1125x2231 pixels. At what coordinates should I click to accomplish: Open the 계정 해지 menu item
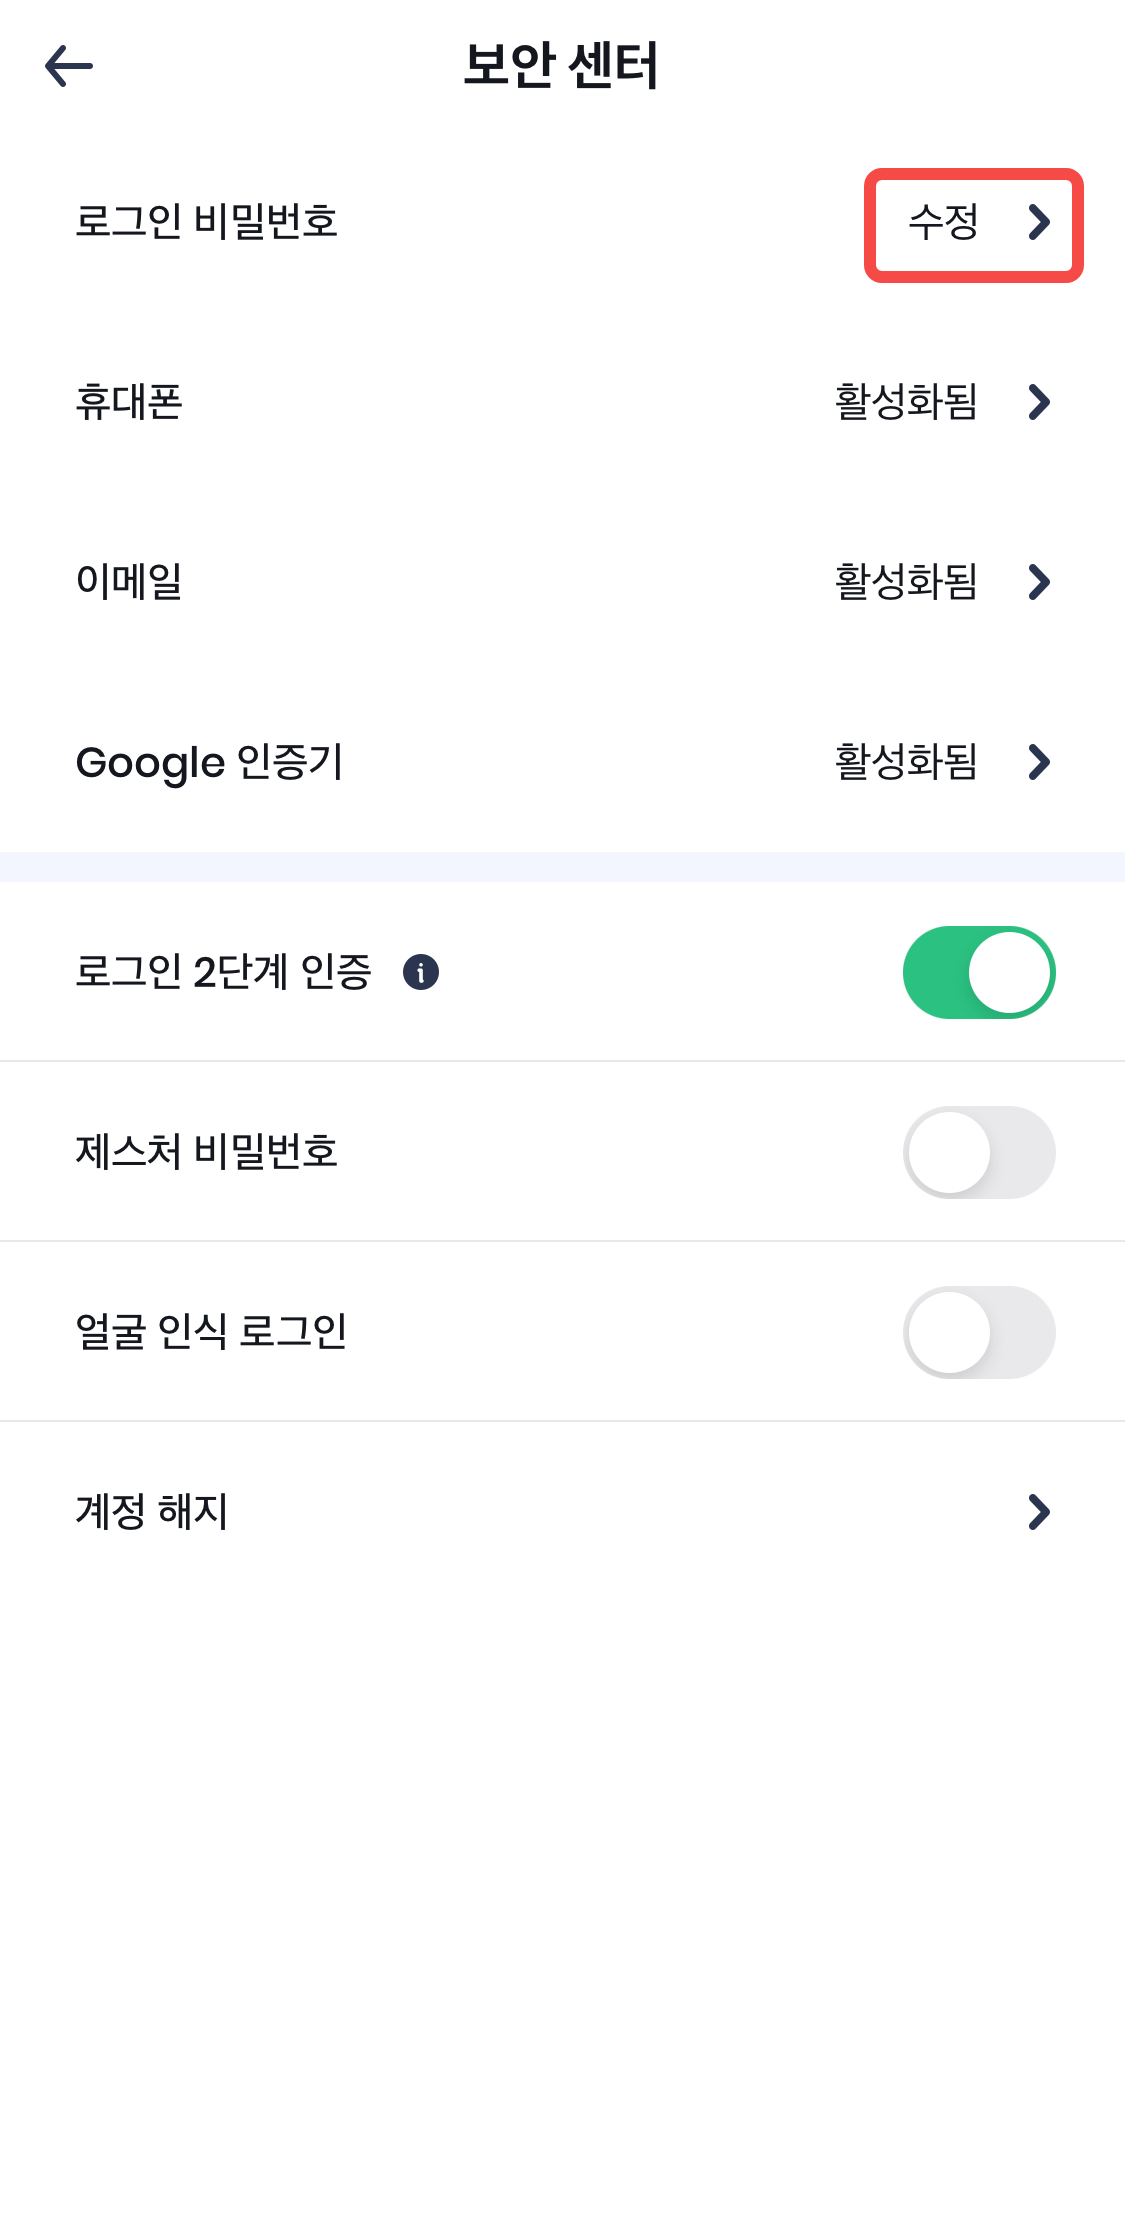click(x=152, y=1511)
